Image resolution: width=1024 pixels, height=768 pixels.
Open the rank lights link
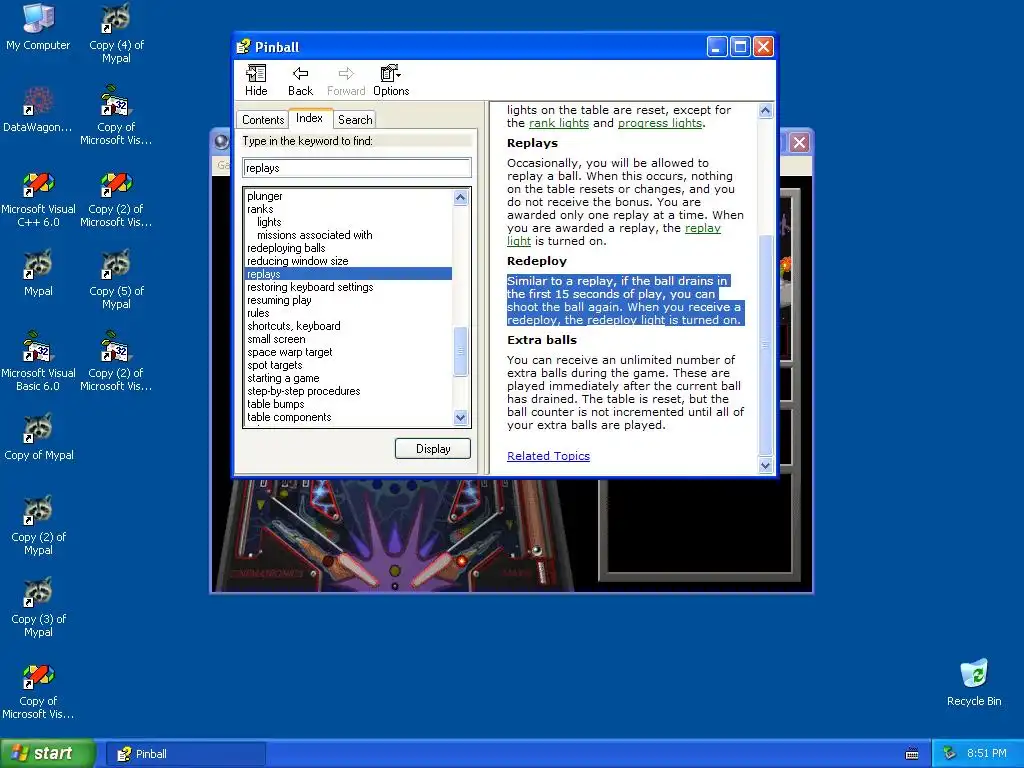(558, 123)
